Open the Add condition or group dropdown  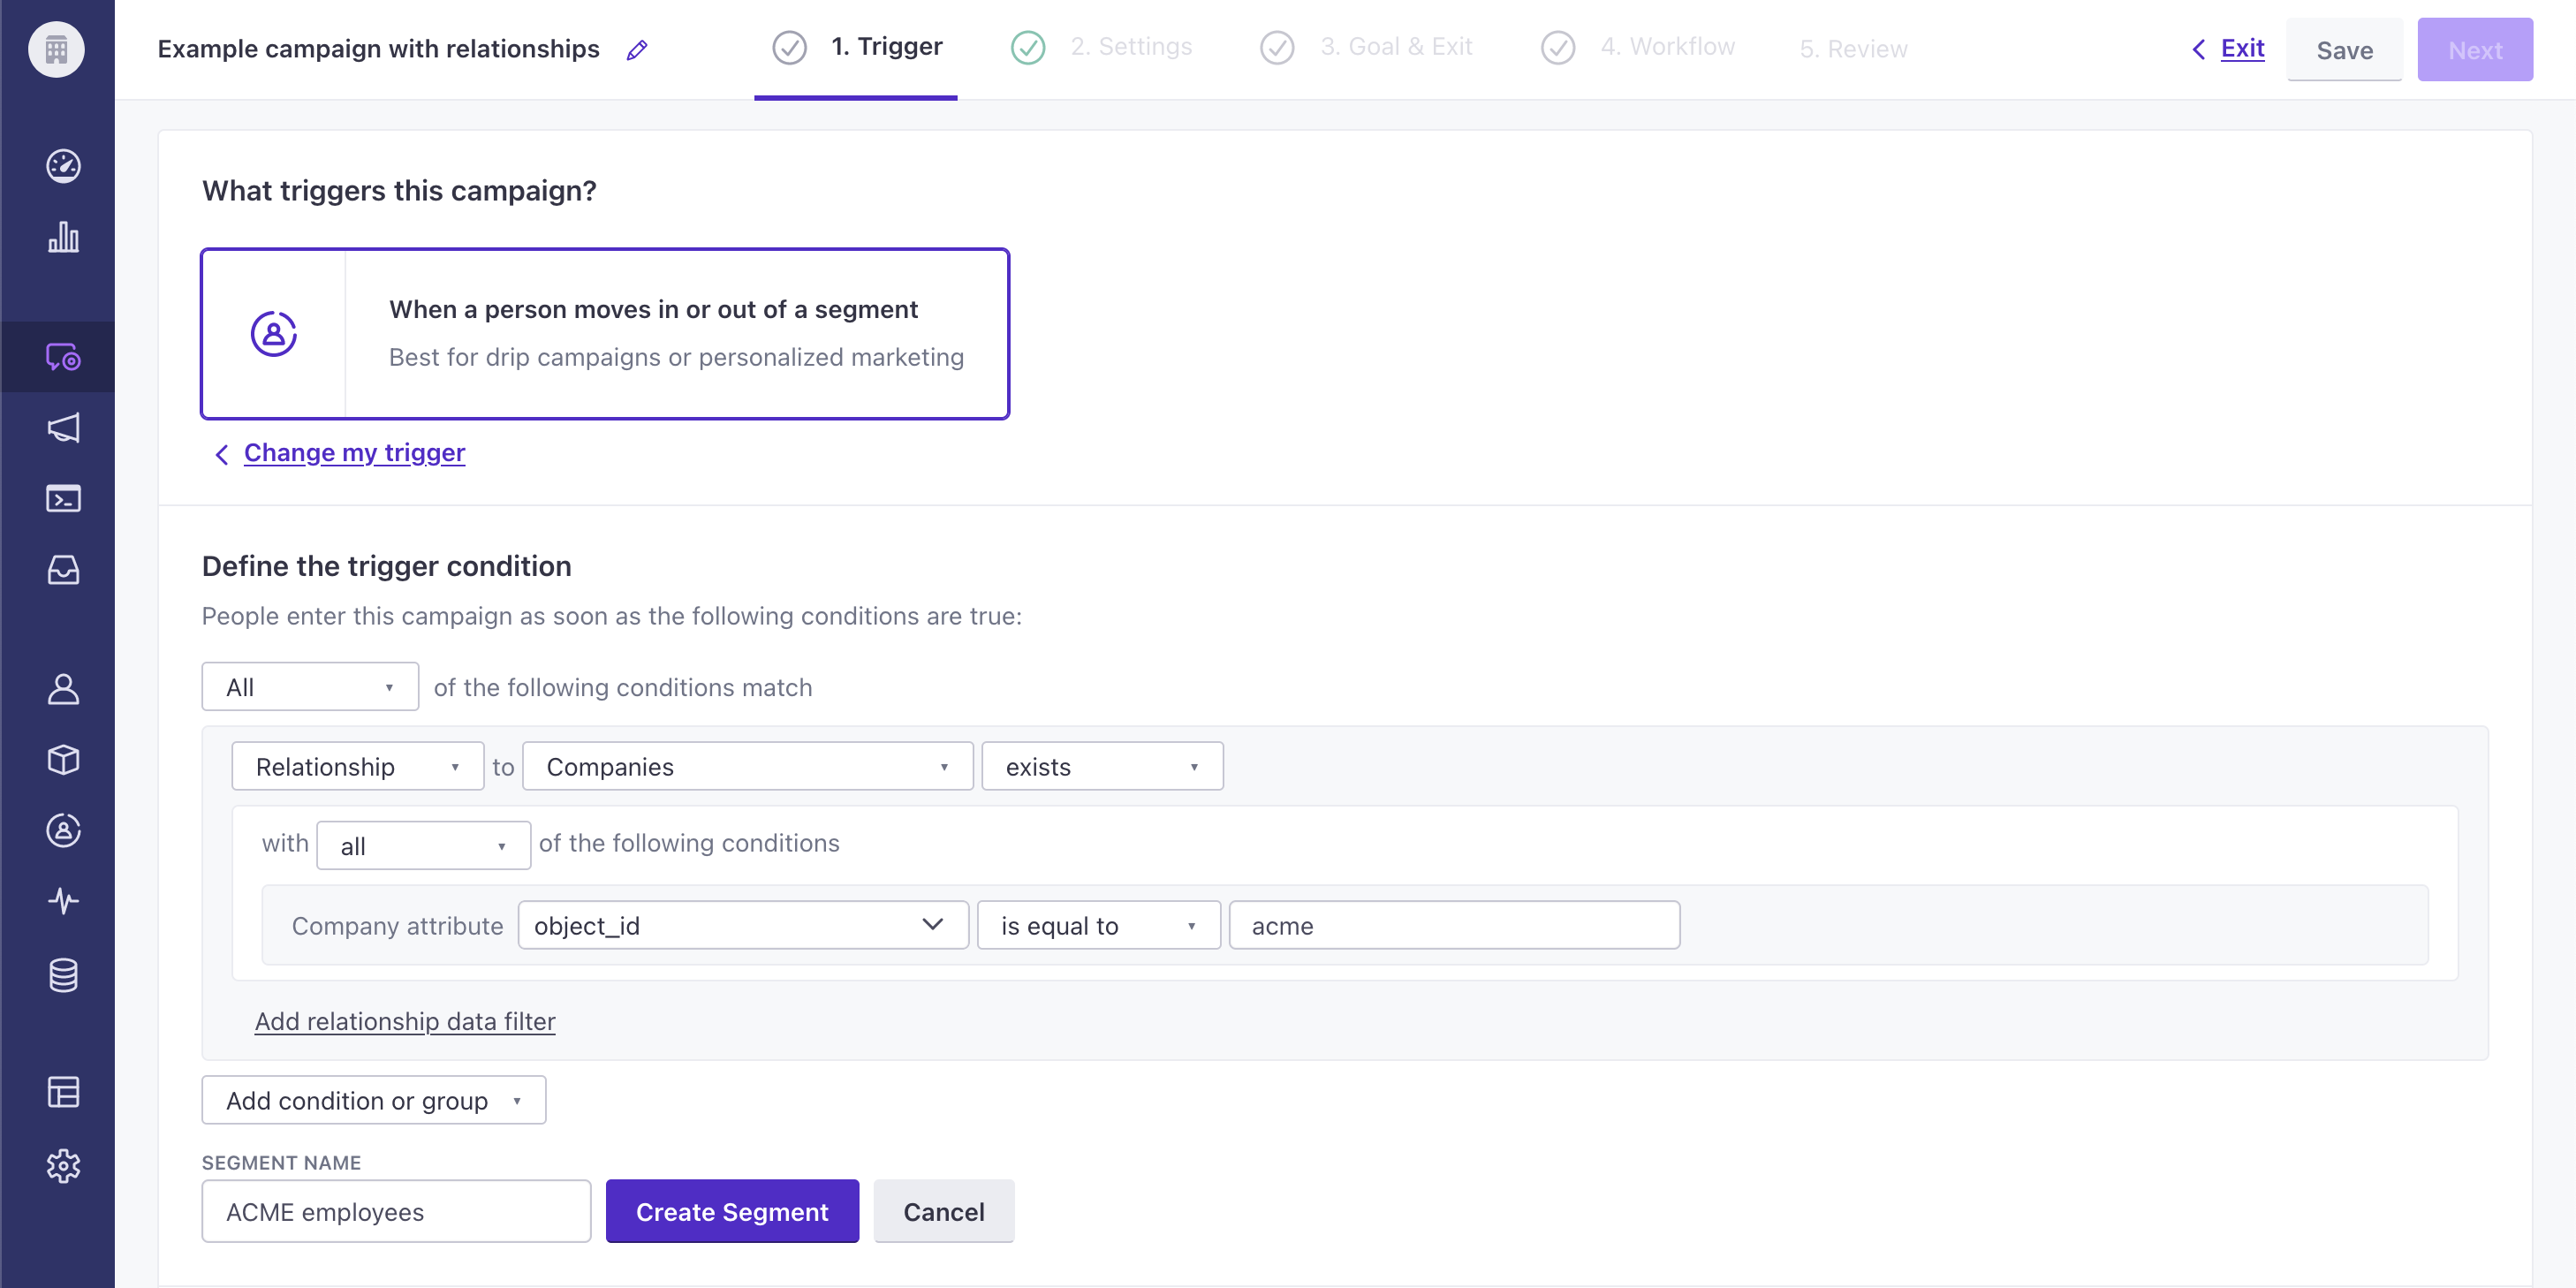coord(374,1100)
